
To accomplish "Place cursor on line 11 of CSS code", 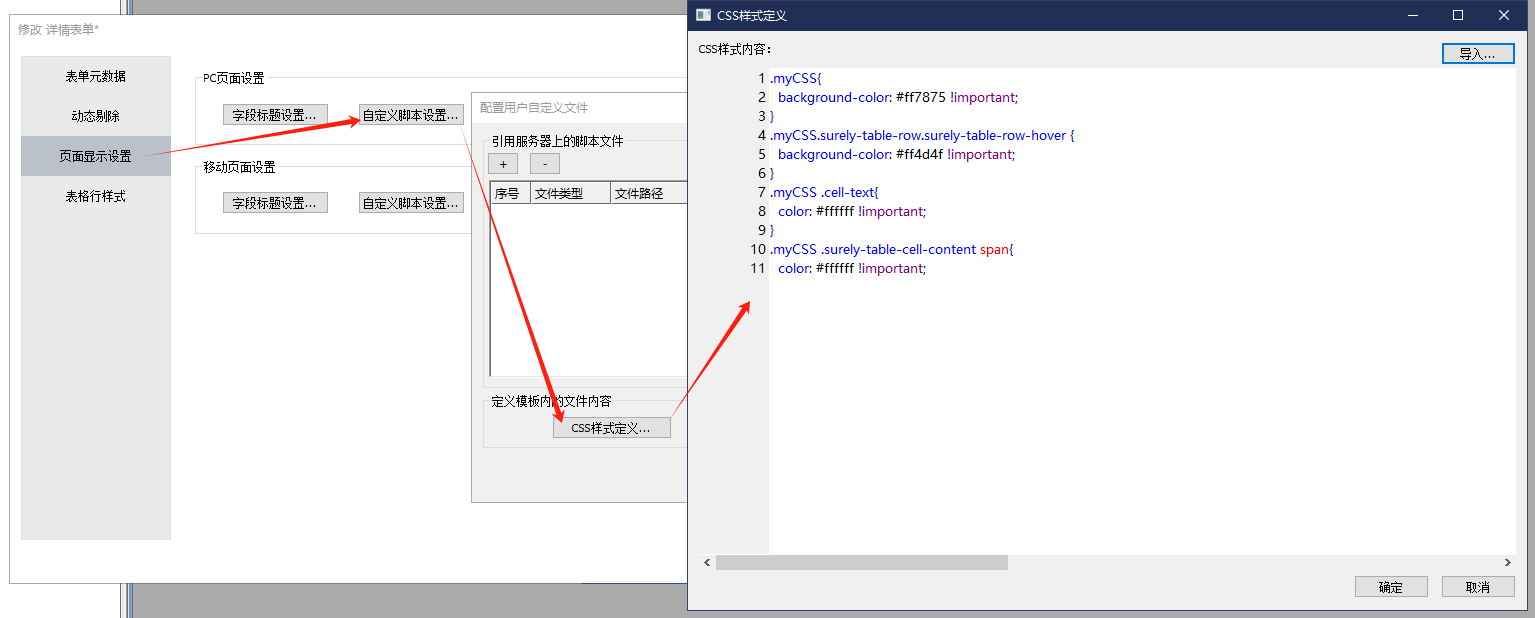I will [852, 269].
